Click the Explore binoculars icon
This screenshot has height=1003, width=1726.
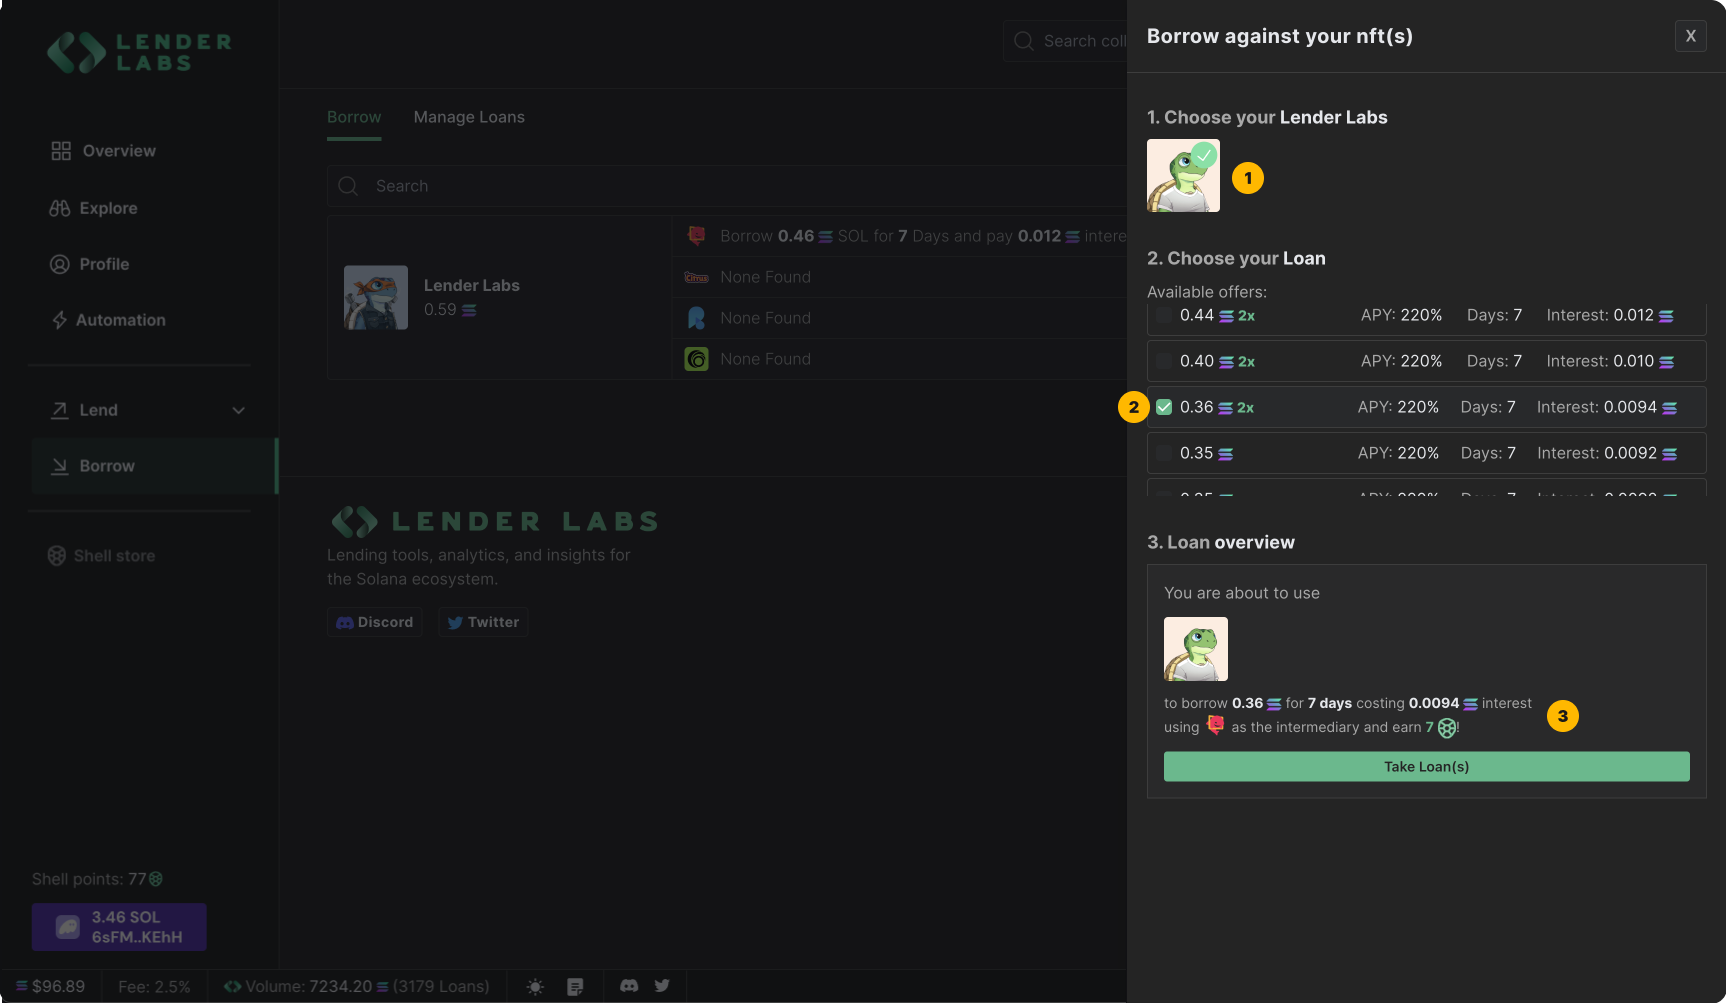pos(60,208)
